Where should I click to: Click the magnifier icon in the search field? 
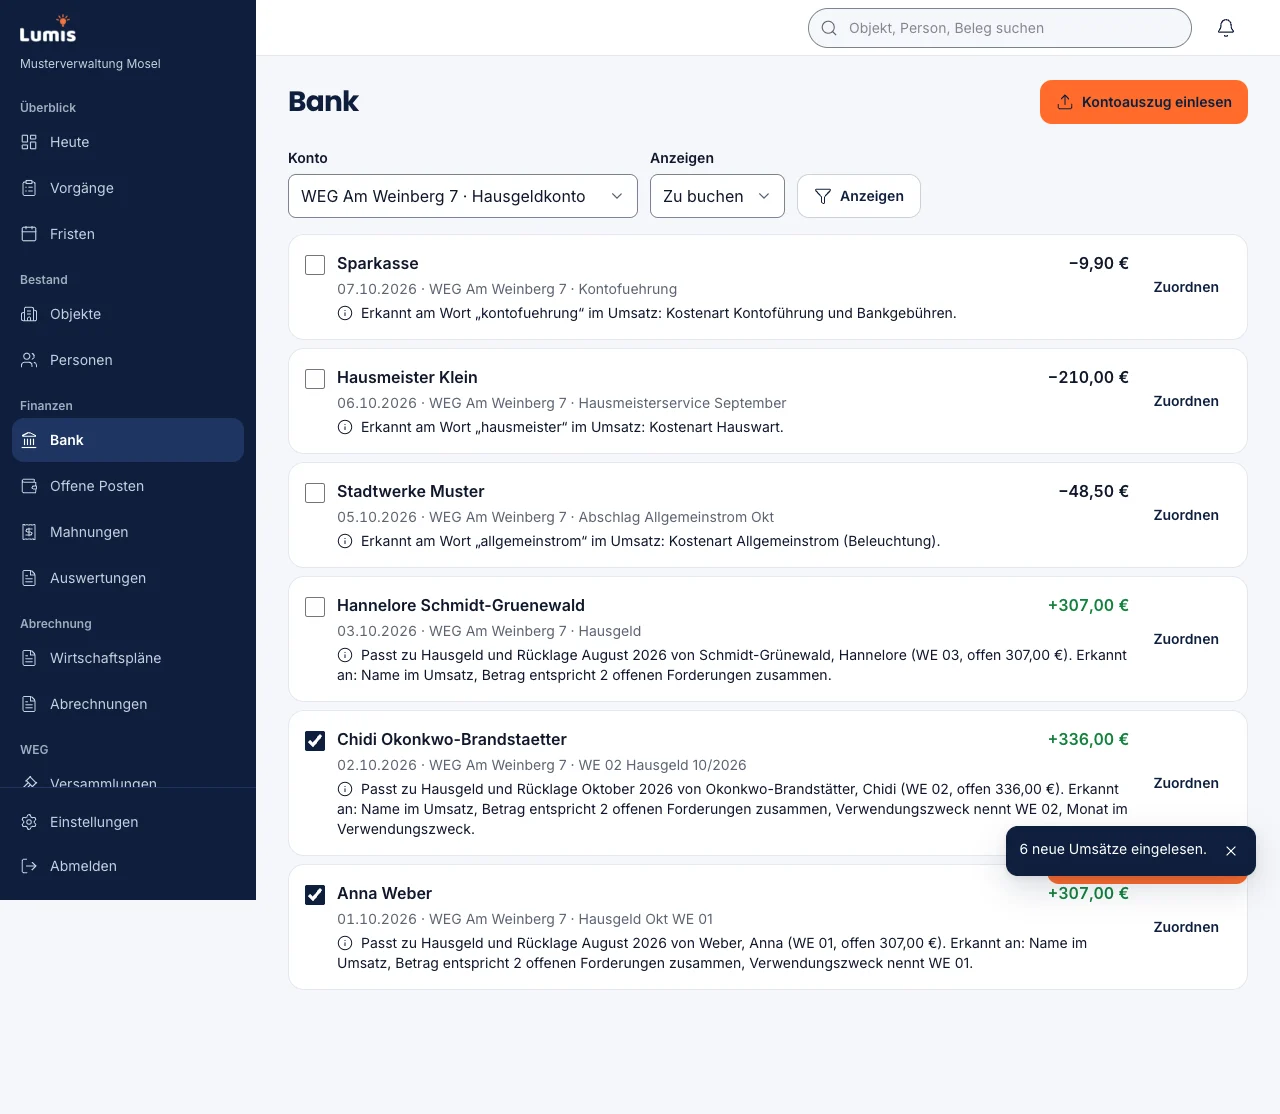(x=829, y=28)
